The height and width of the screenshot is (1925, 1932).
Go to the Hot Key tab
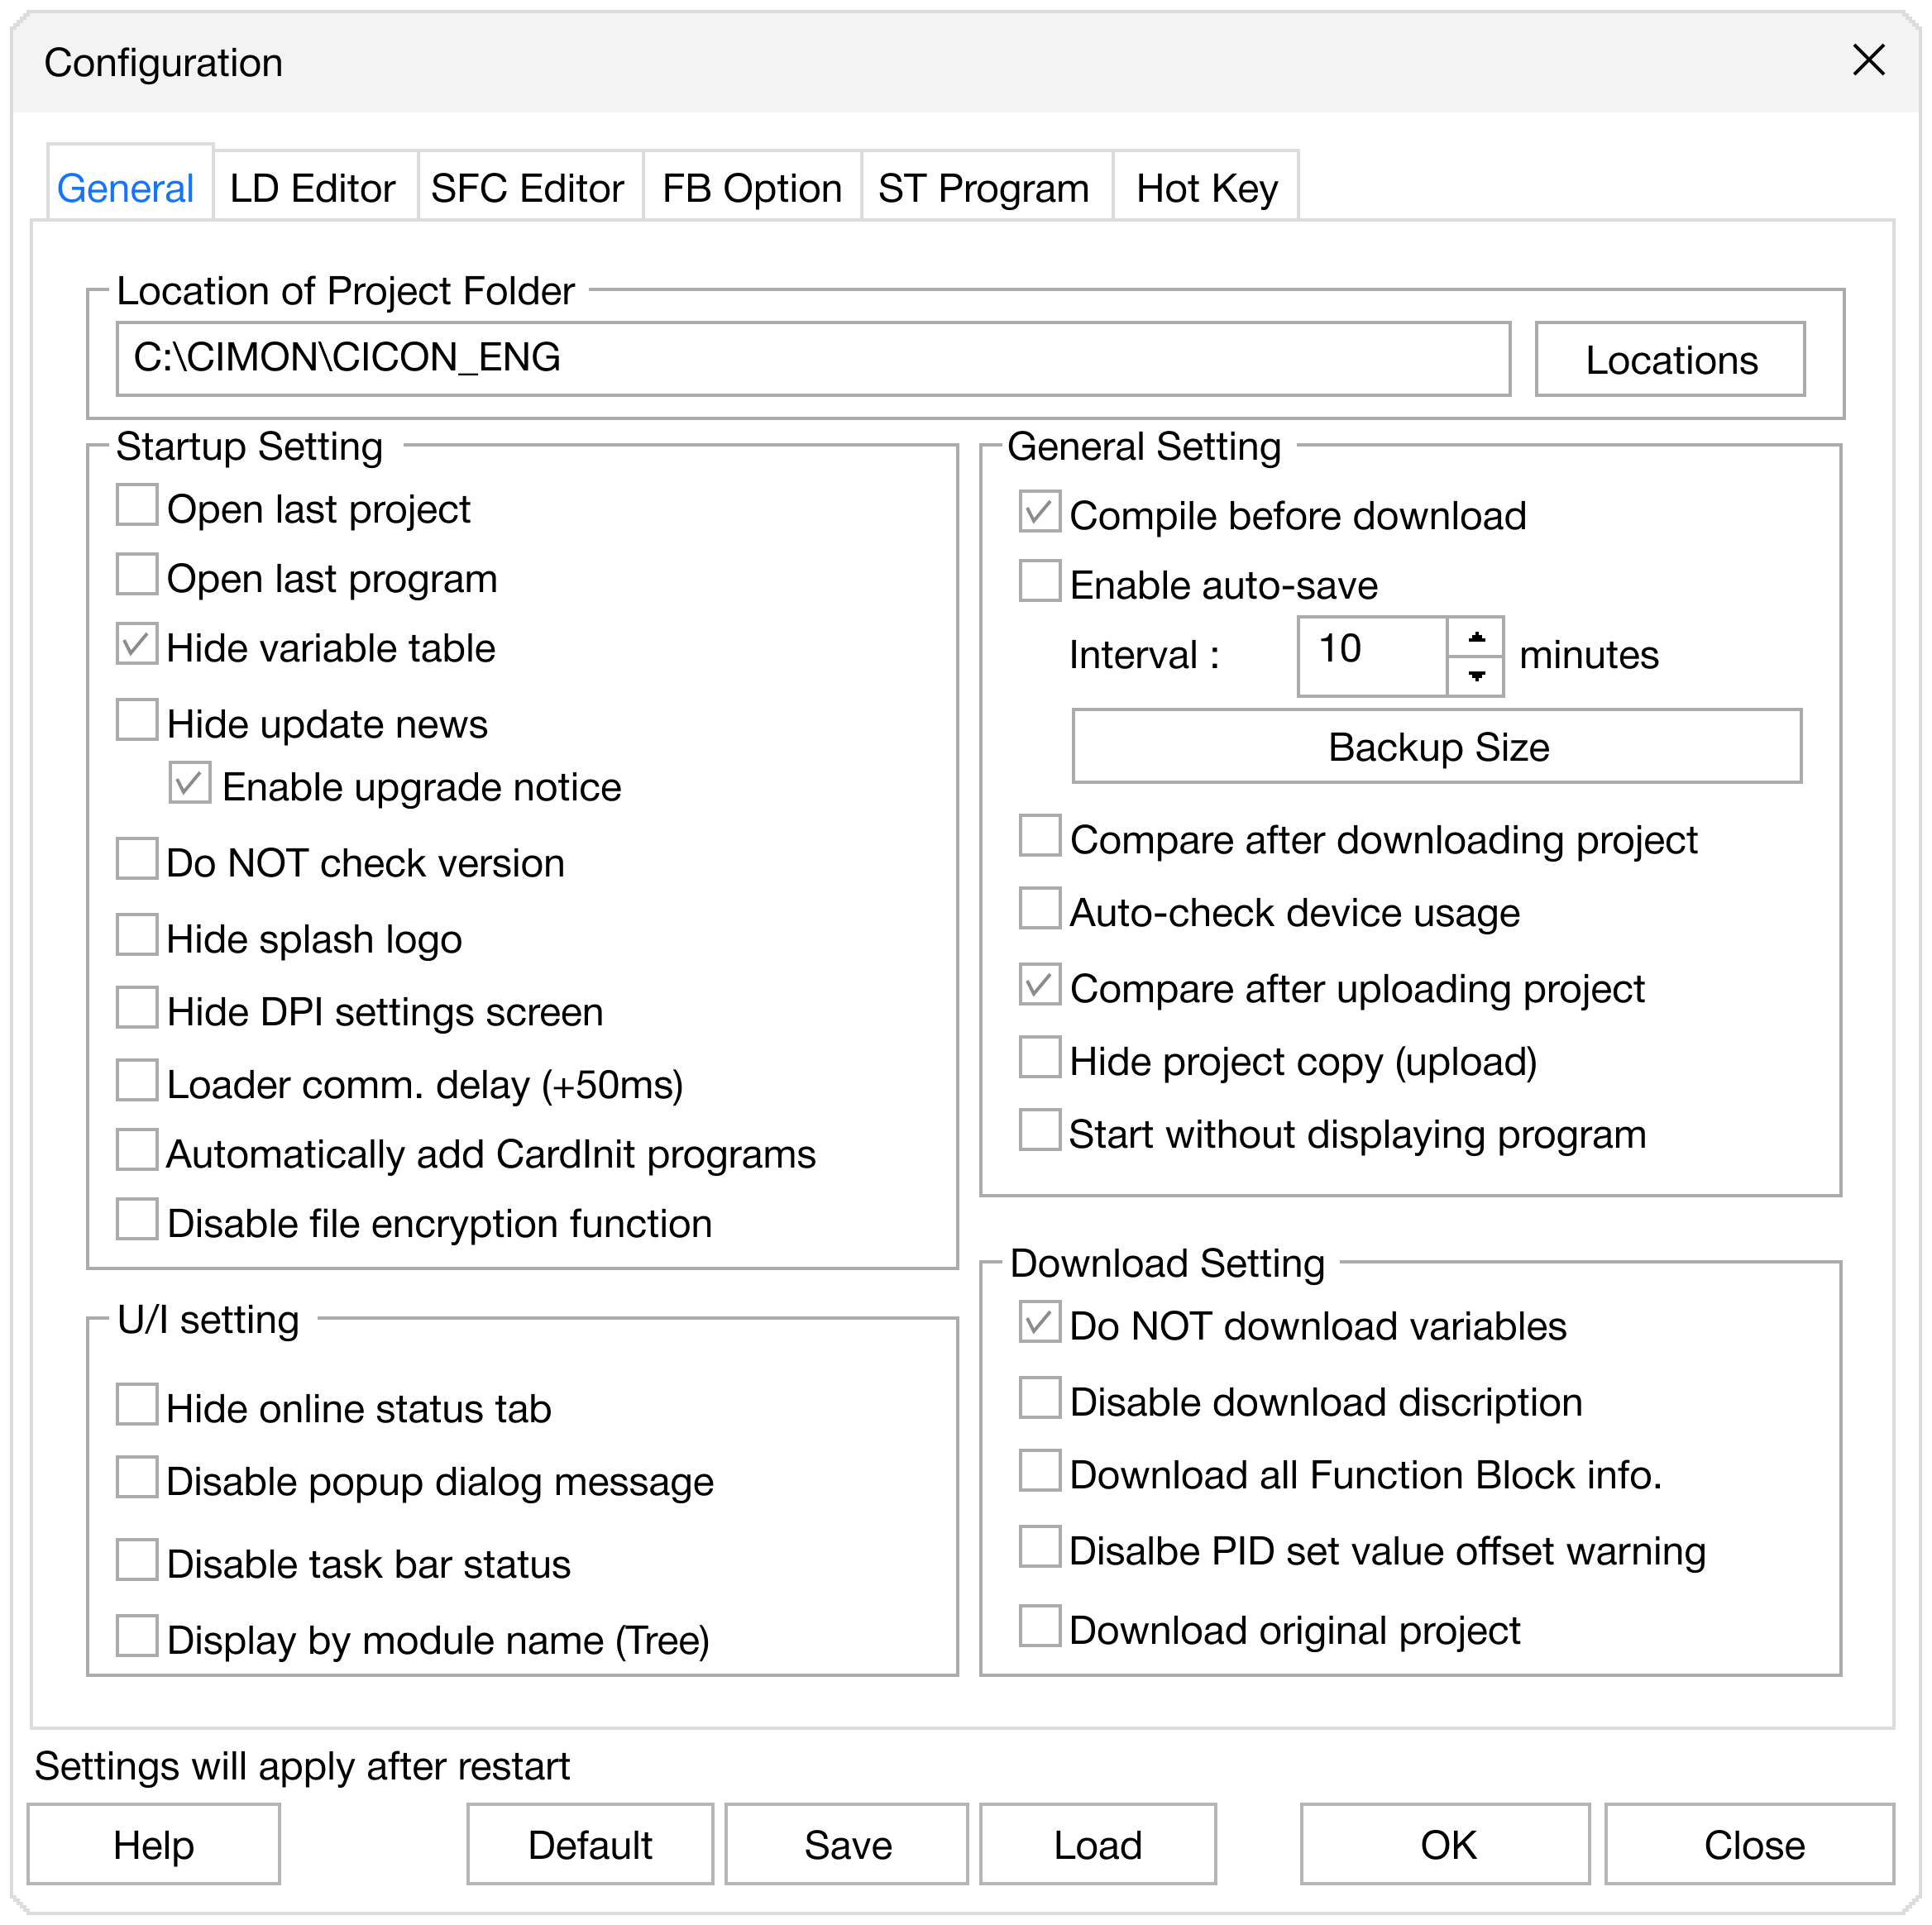1206,188
